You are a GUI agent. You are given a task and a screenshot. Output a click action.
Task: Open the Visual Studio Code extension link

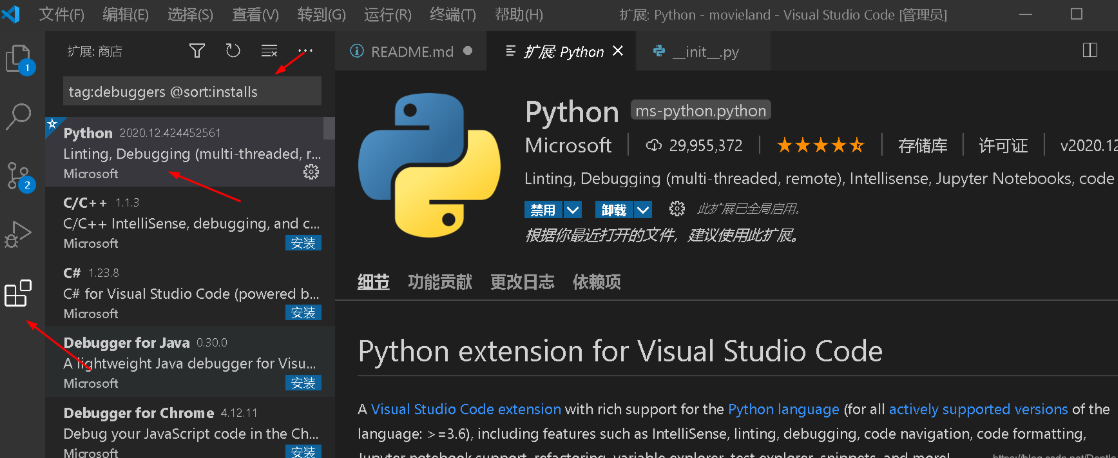pyautogui.click(x=466, y=409)
